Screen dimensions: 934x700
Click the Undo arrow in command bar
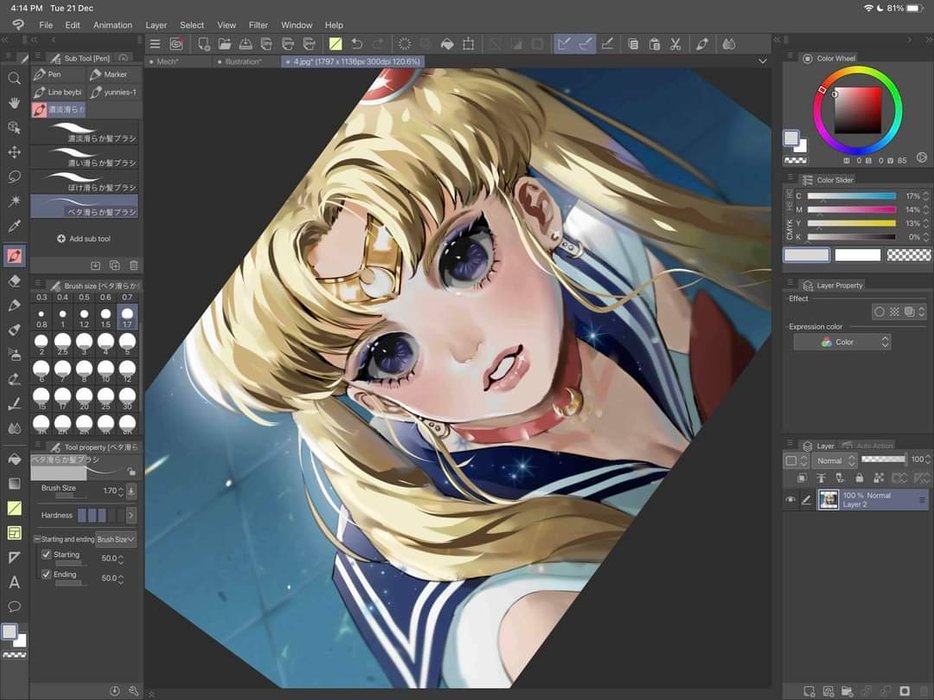pyautogui.click(x=357, y=44)
